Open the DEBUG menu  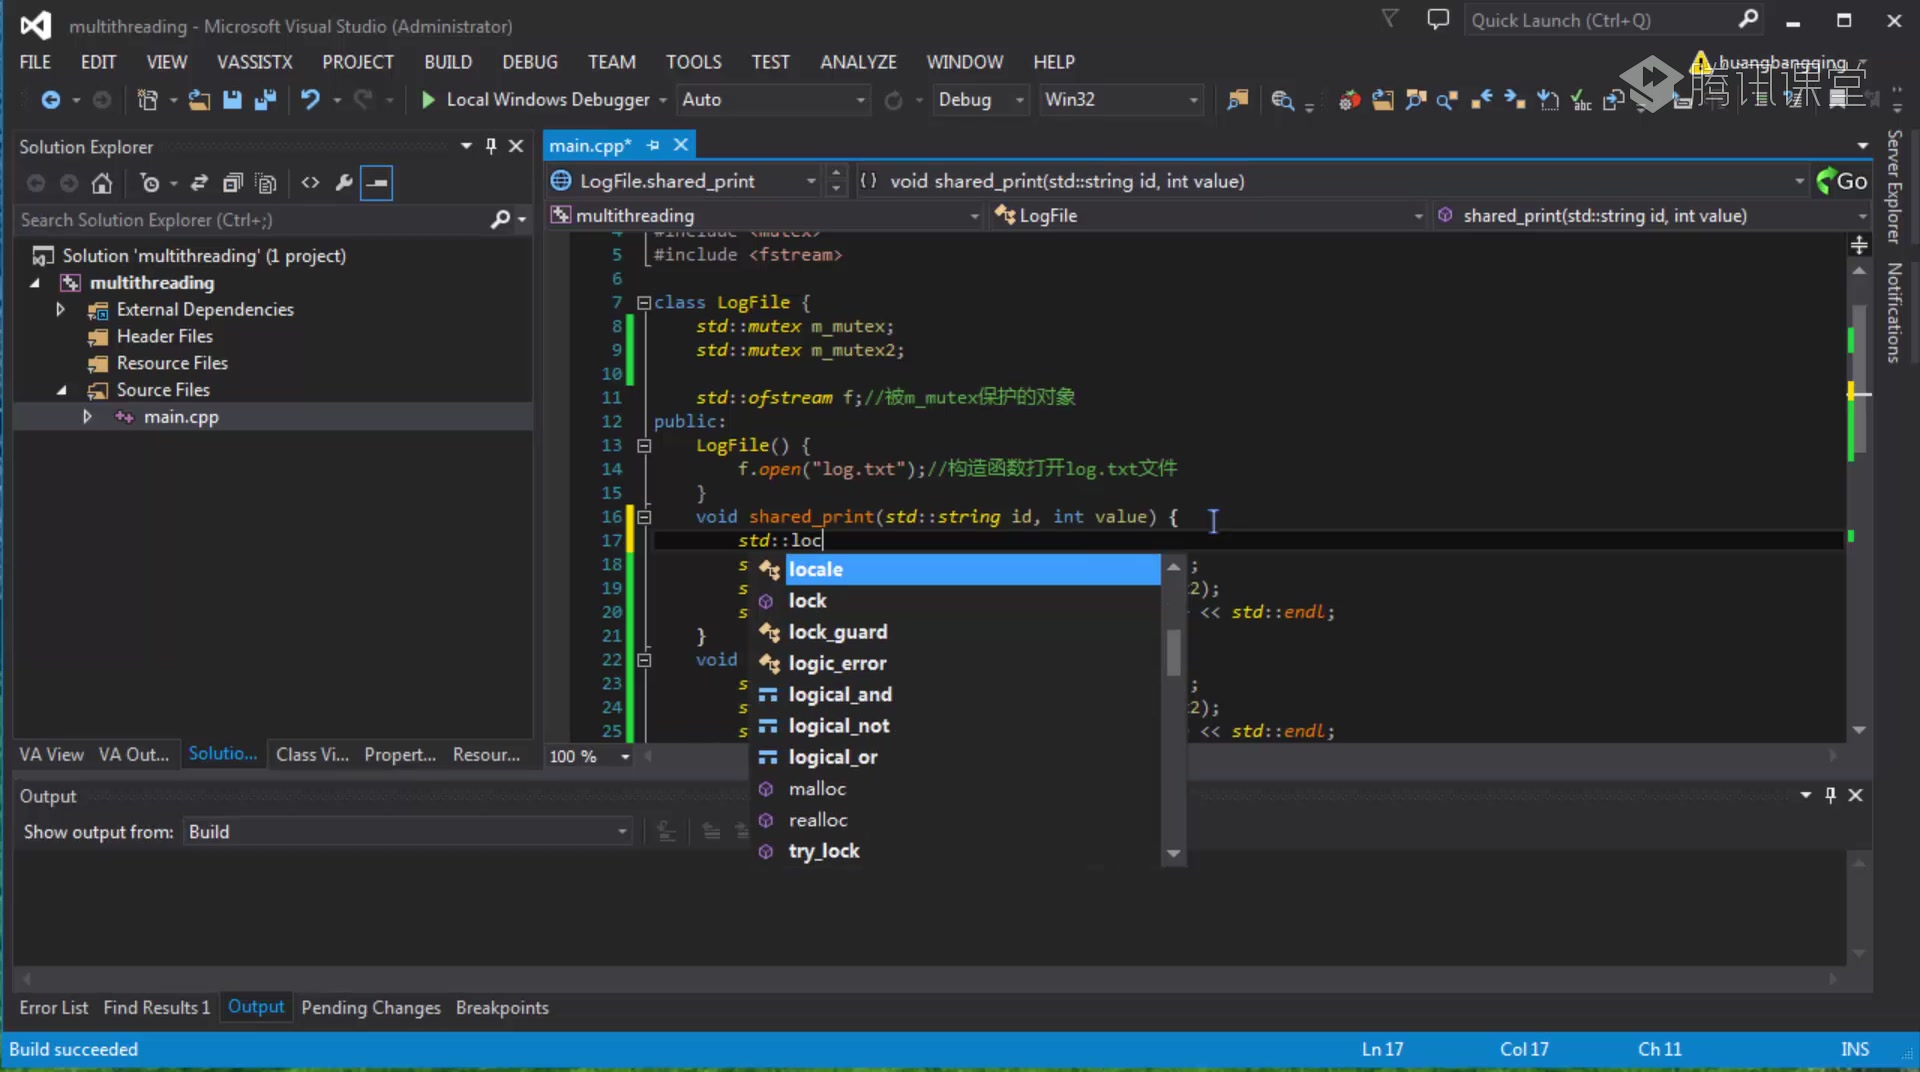click(530, 61)
